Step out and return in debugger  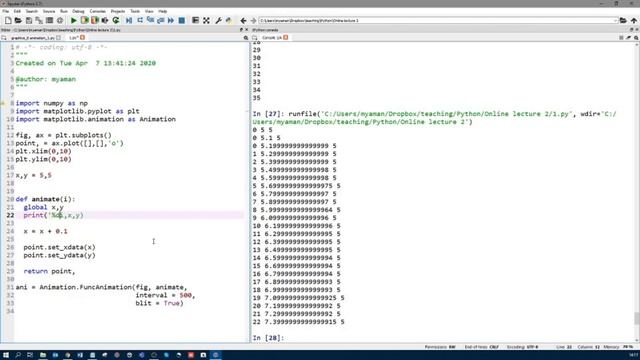(161, 20)
